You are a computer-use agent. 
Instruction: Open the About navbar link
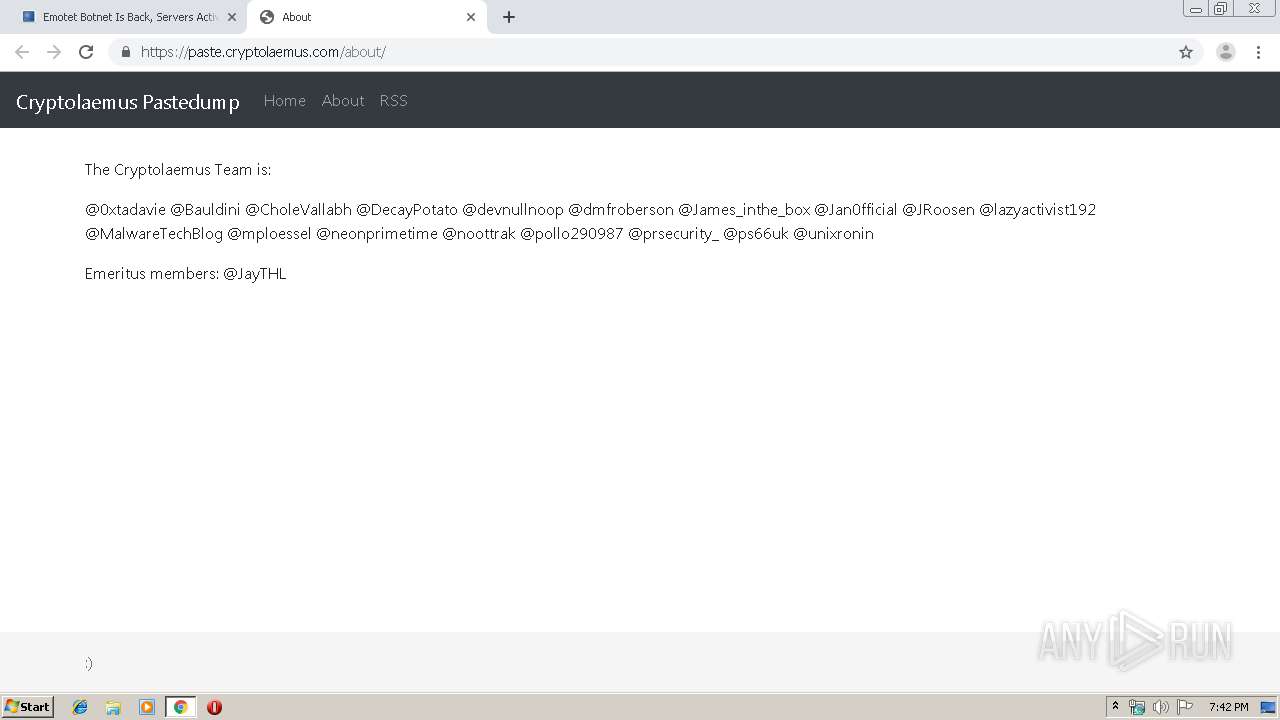tap(343, 100)
